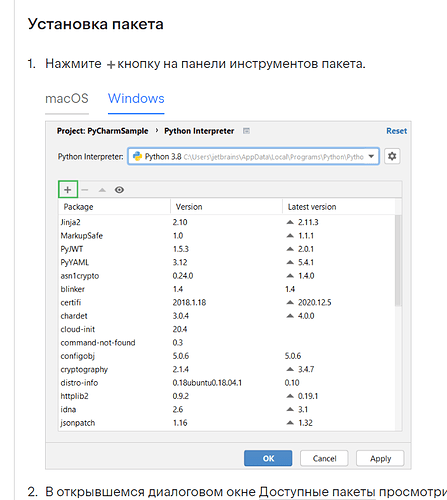Select the Jinja2 package row
Screen dimensions: 447x500
(x=227, y=222)
